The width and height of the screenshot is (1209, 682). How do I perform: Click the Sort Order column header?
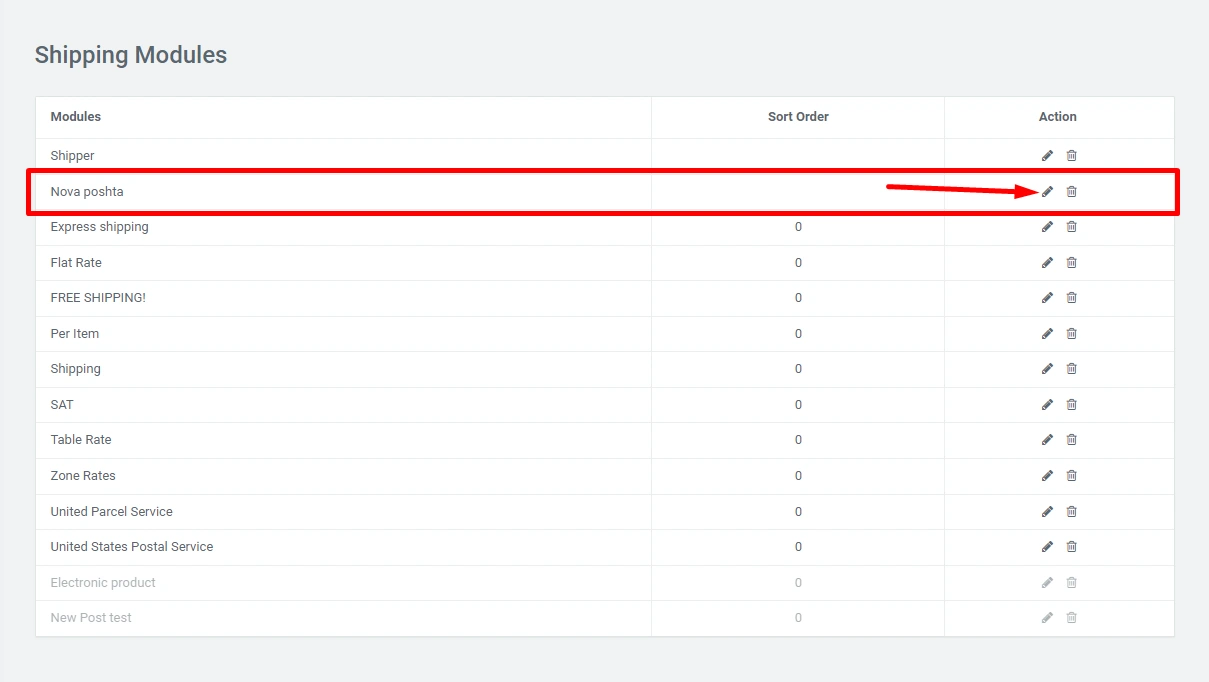tap(798, 117)
